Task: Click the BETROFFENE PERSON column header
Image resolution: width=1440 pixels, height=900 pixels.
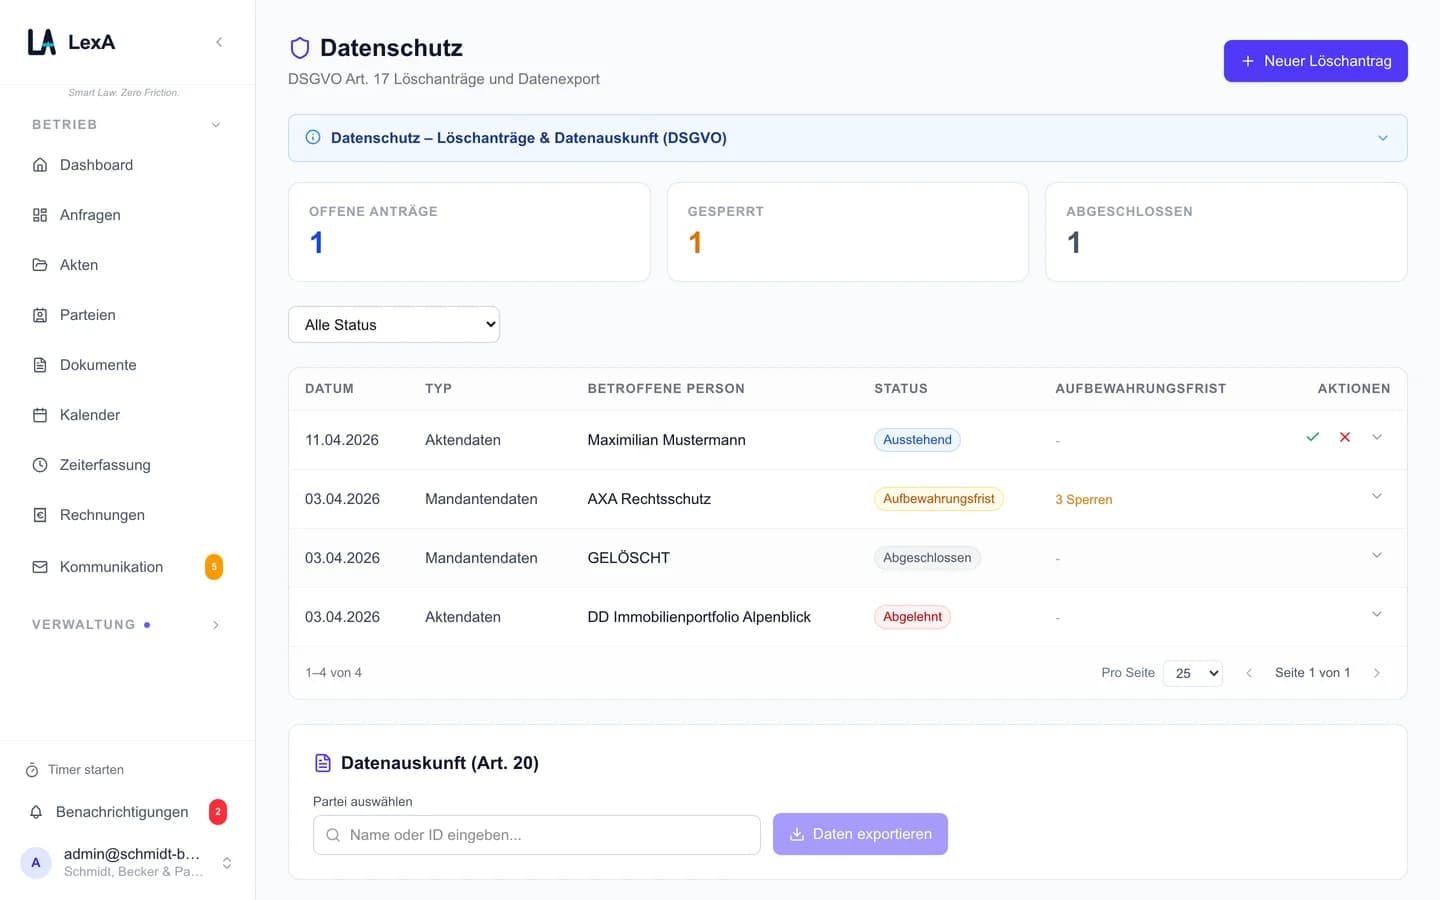Action: pyautogui.click(x=666, y=389)
